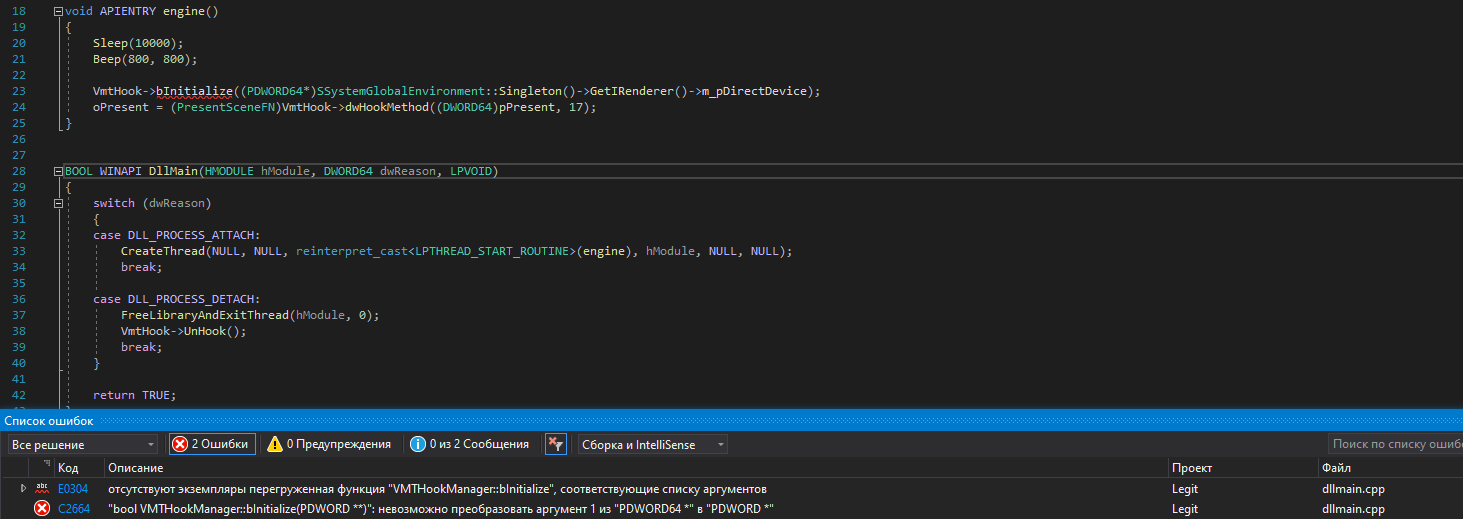The height and width of the screenshot is (519, 1463).
Task: Click the category sort icon column header
Action: [46, 467]
